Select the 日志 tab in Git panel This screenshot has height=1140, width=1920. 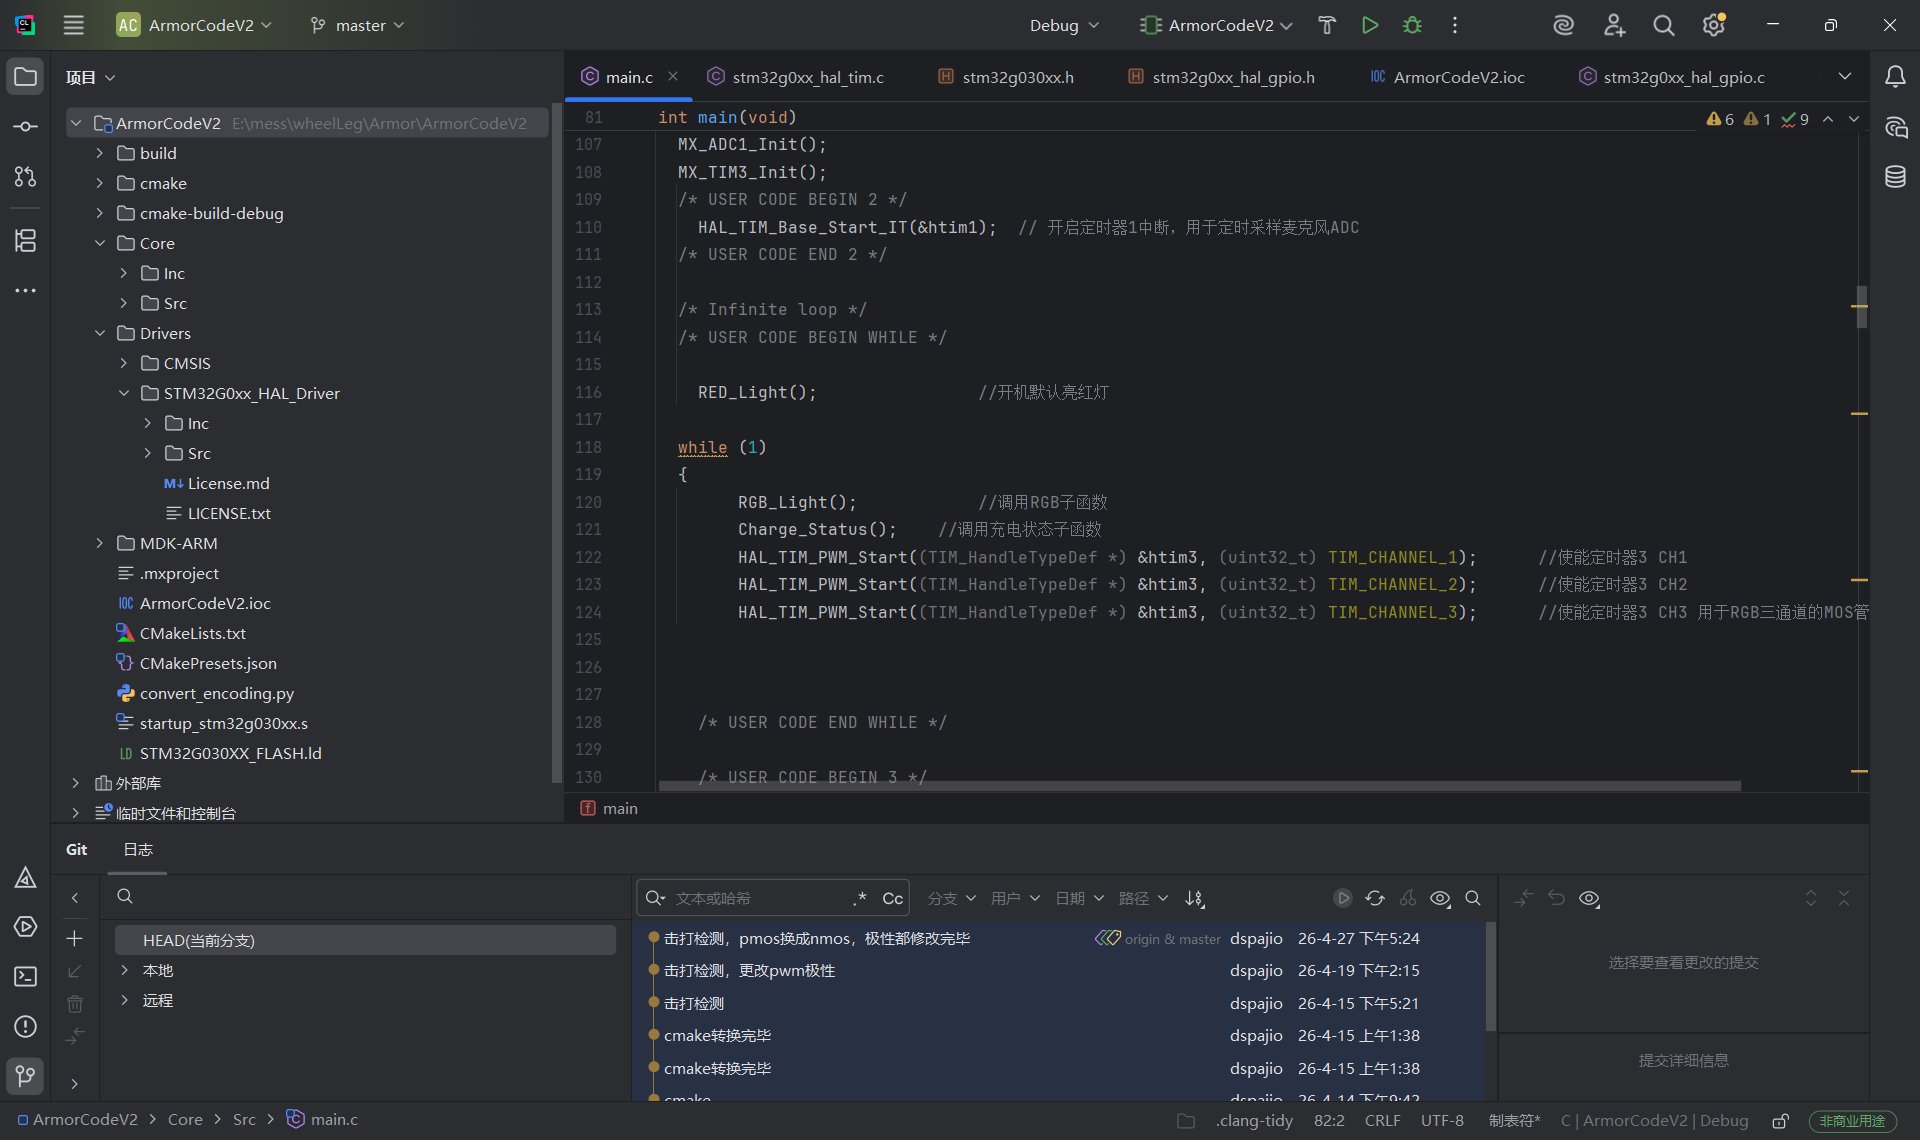[138, 849]
